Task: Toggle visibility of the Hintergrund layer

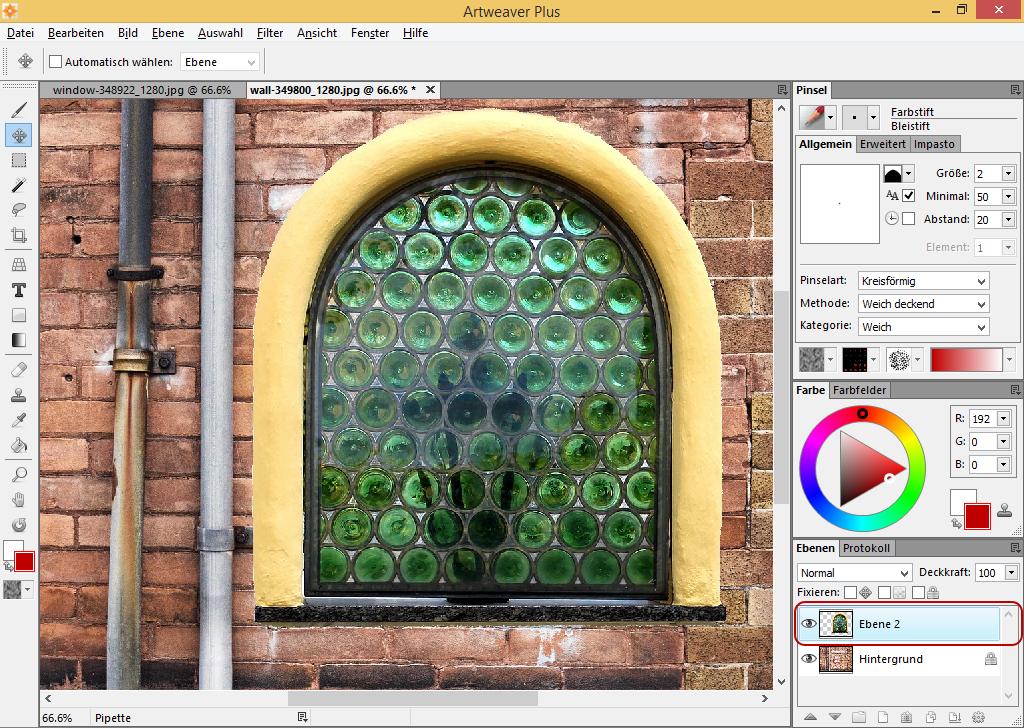Action: point(808,659)
